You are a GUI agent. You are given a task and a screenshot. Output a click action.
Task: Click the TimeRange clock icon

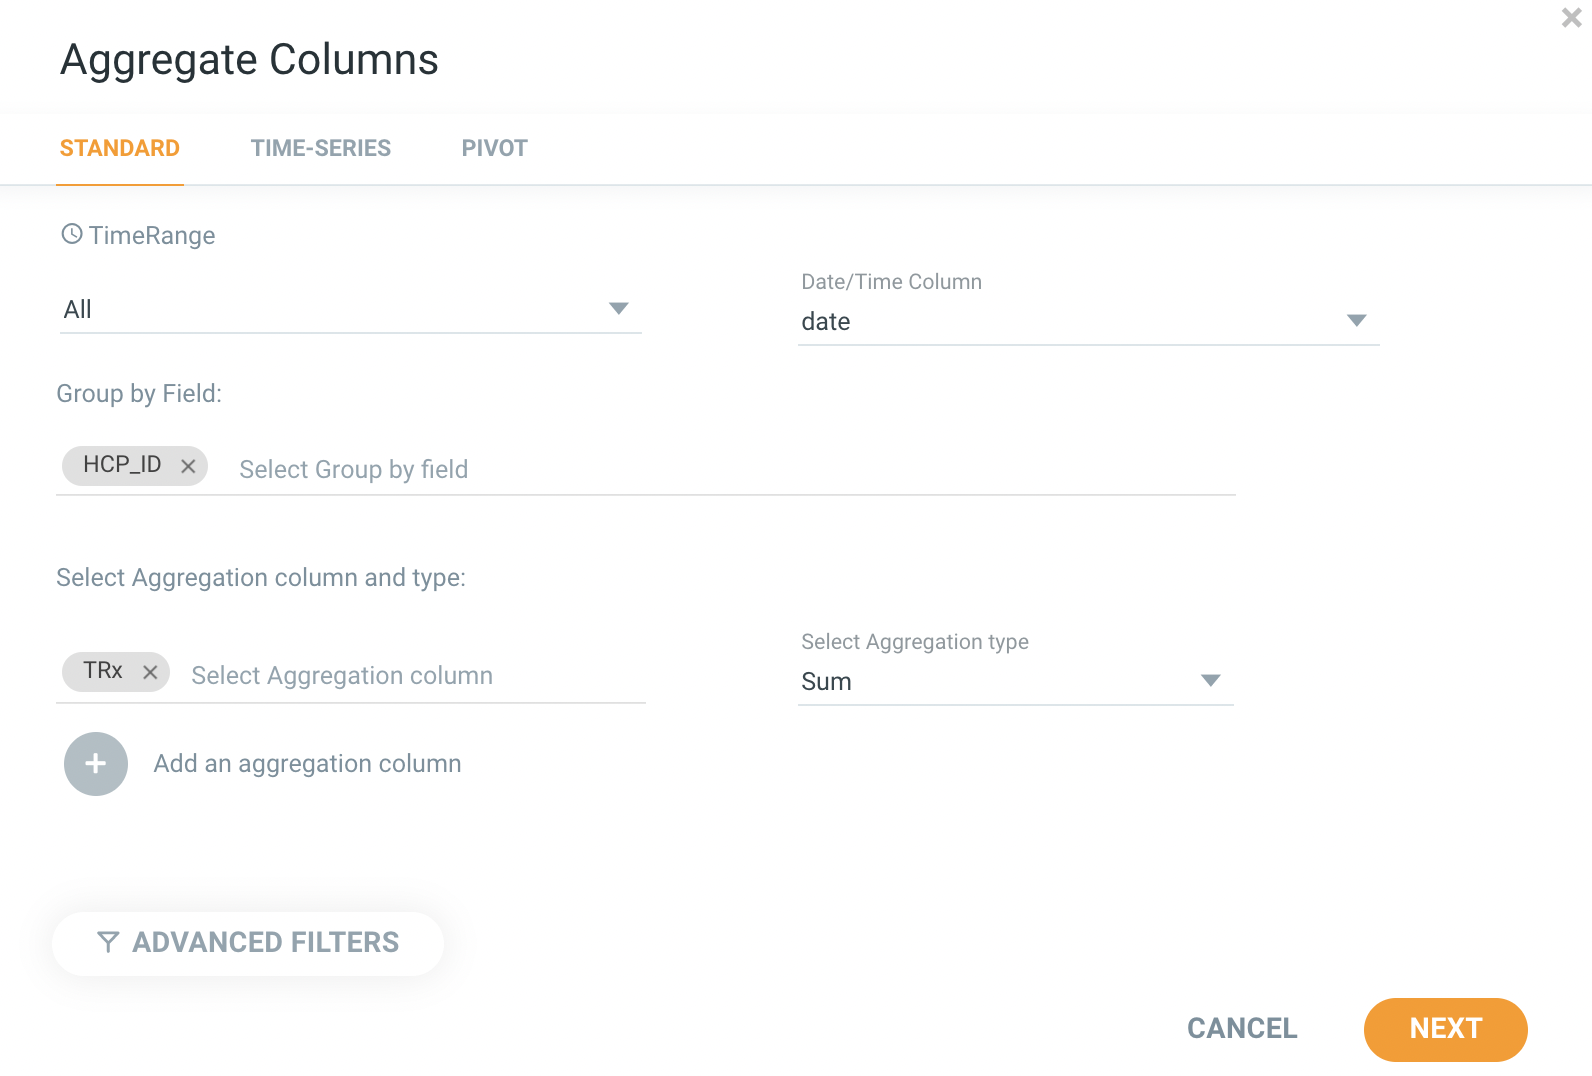click(72, 234)
